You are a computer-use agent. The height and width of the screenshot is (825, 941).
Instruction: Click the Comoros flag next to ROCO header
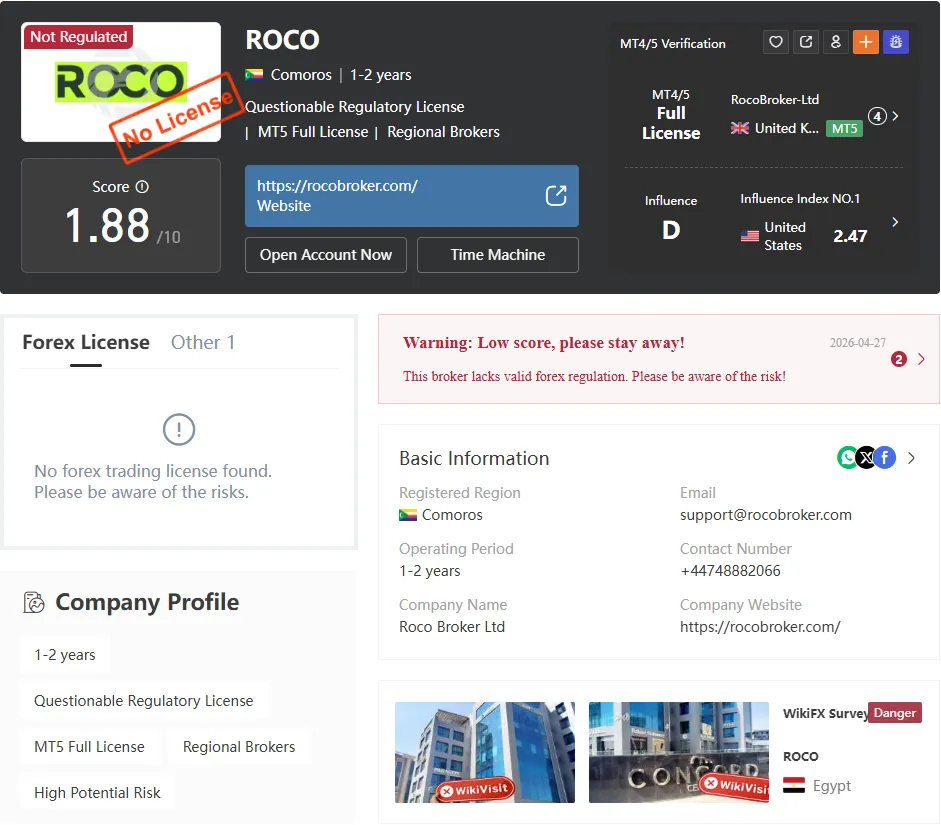coord(254,75)
